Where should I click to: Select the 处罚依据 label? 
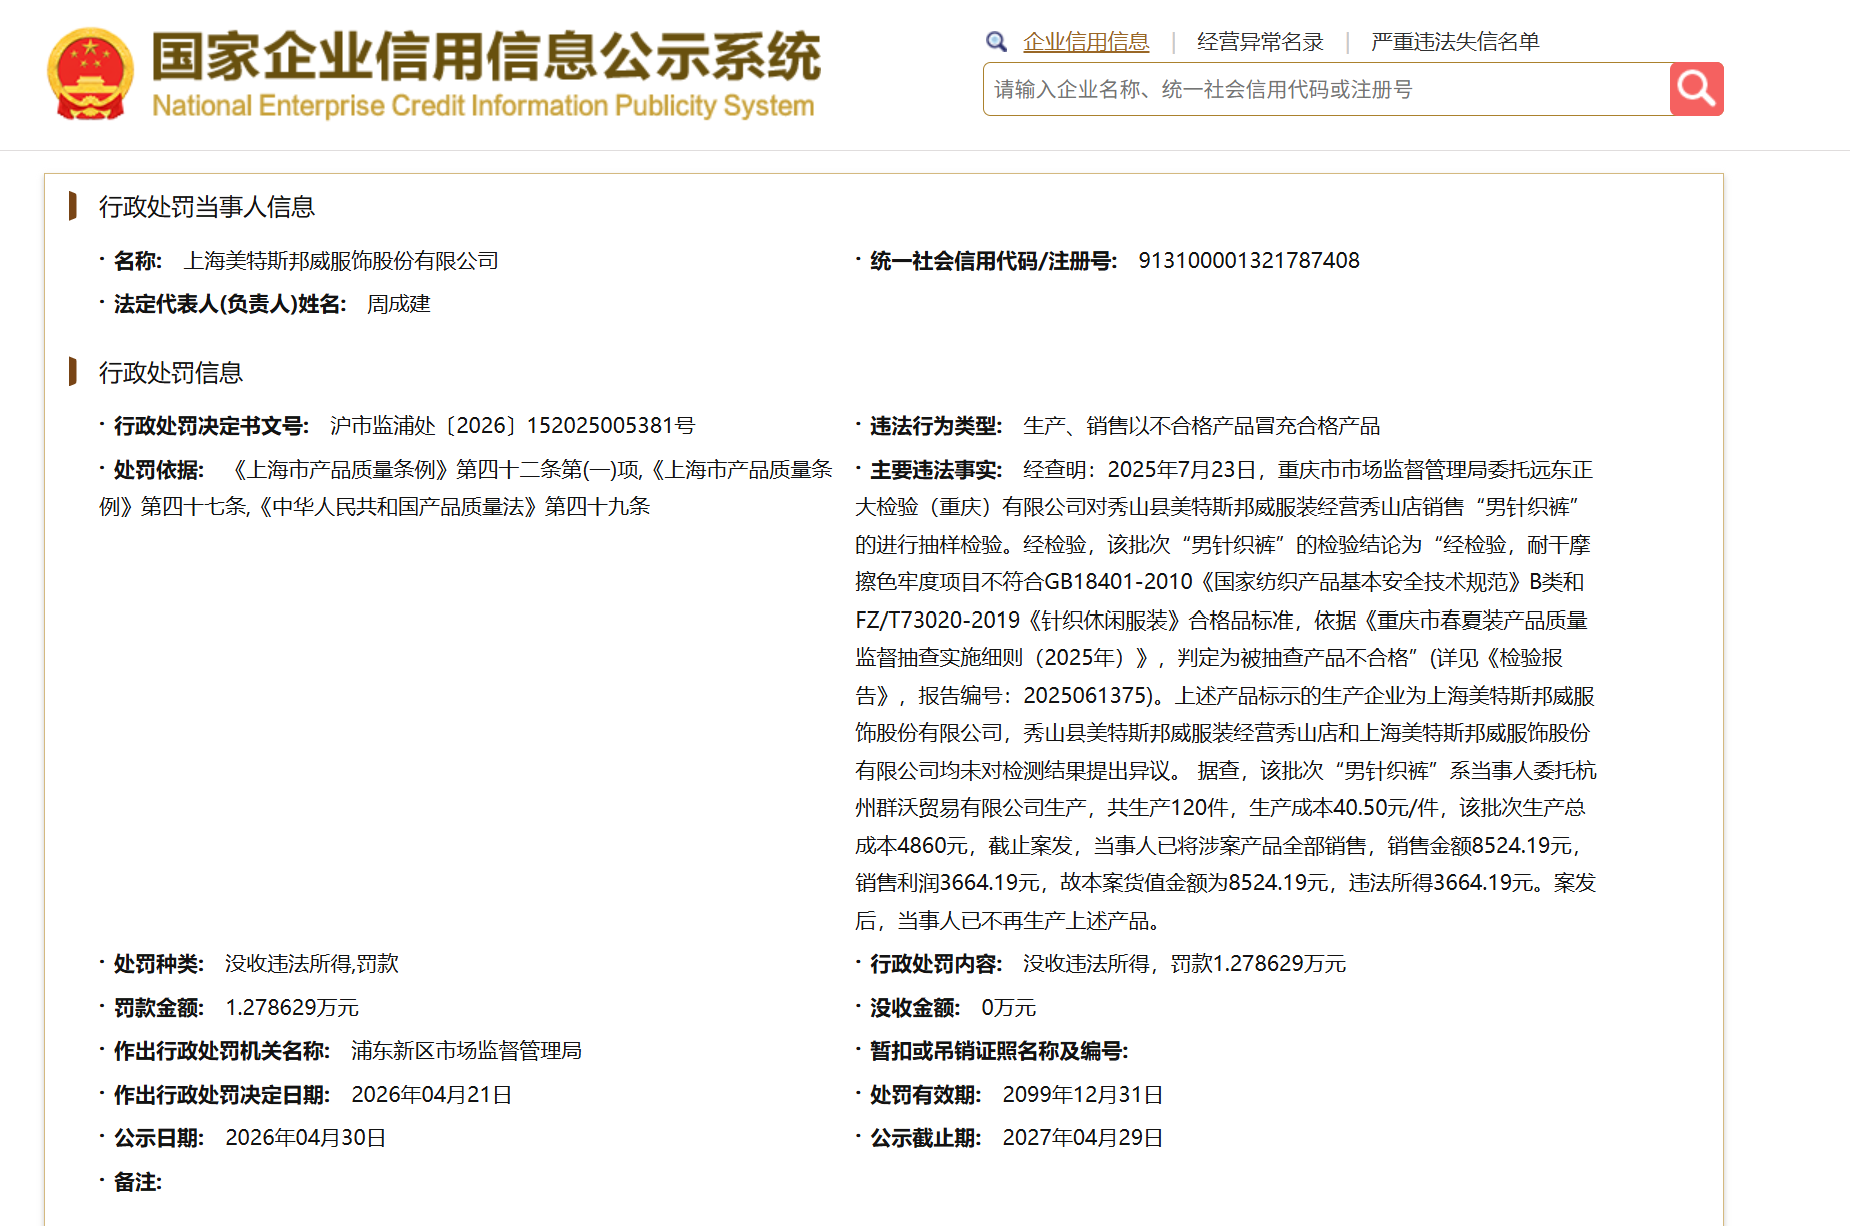[158, 470]
